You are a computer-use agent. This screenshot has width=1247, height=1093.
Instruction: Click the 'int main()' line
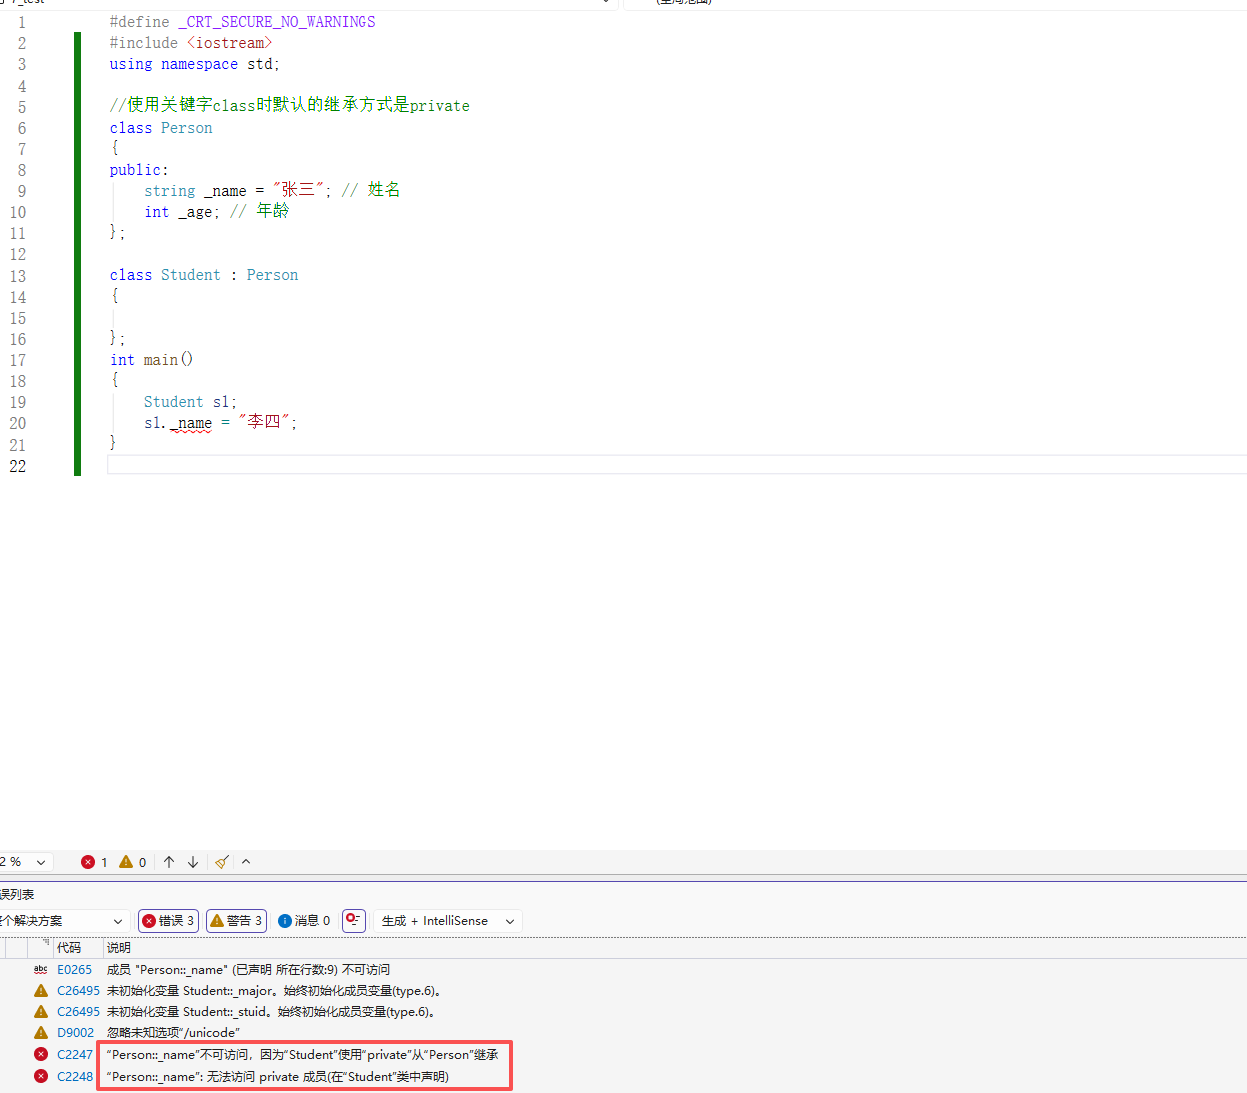click(x=151, y=360)
